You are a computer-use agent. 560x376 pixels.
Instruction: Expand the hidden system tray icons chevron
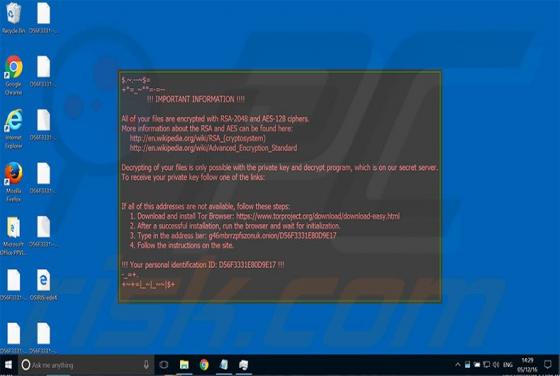458,365
